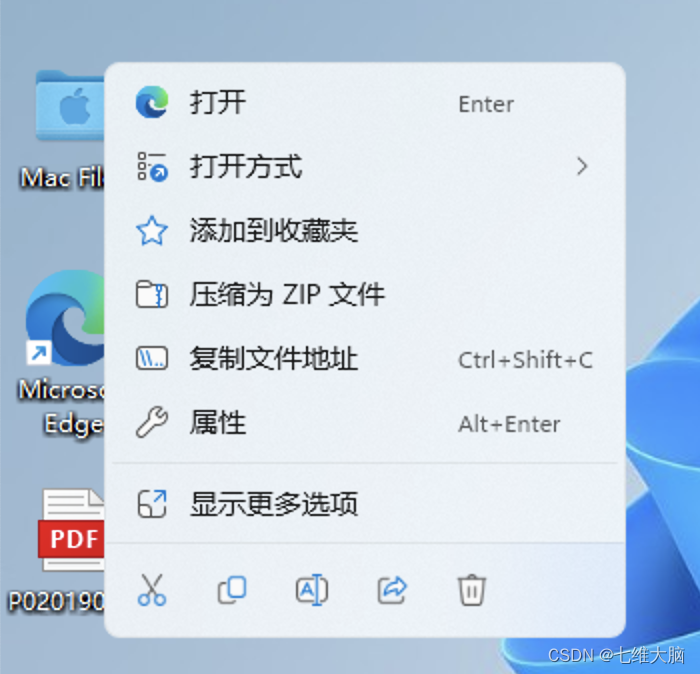Select 压缩为 ZIP 文件
This screenshot has height=674, width=700.
365,295
